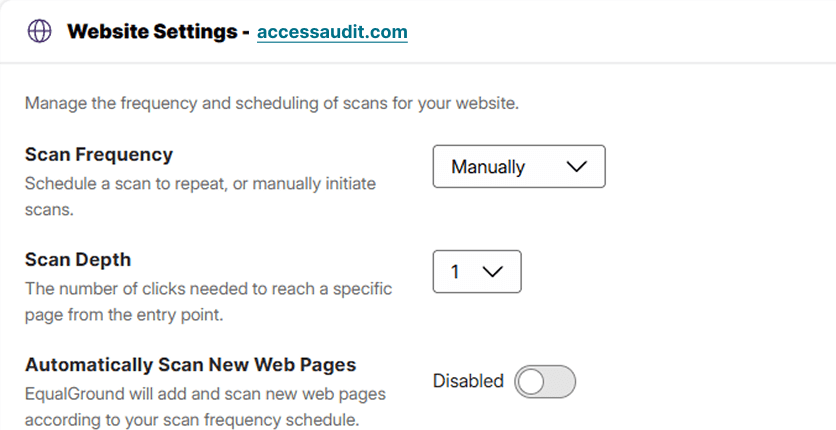Screen dimensions: 836x430
Task: Click 'according to your scan frequency schedule' text
Action: point(189,420)
